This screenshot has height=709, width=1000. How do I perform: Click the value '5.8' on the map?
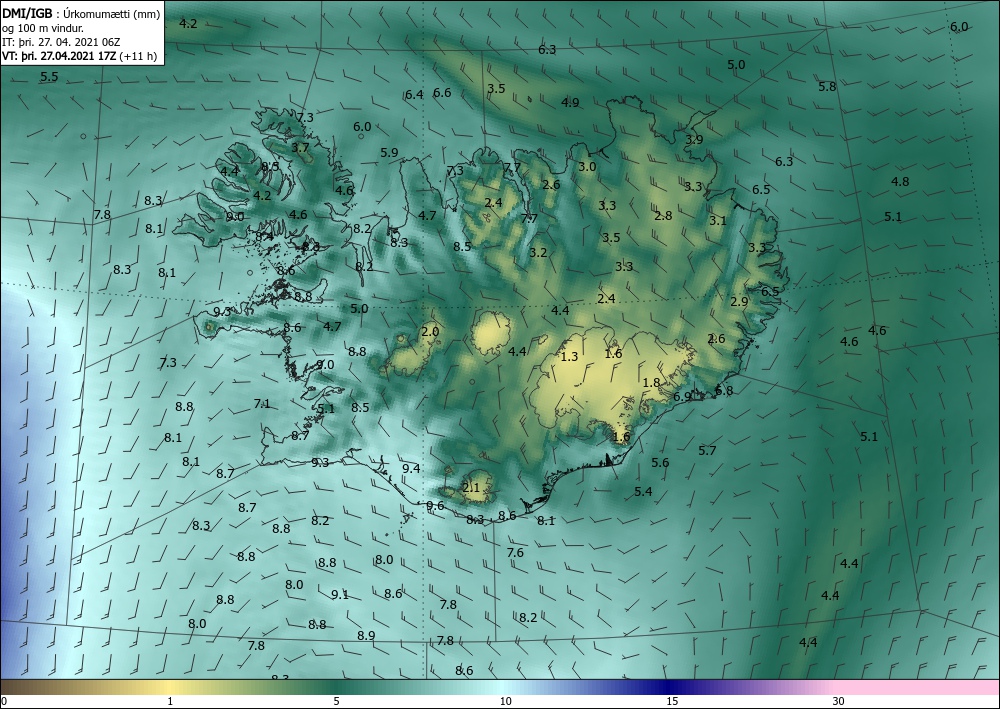click(827, 87)
